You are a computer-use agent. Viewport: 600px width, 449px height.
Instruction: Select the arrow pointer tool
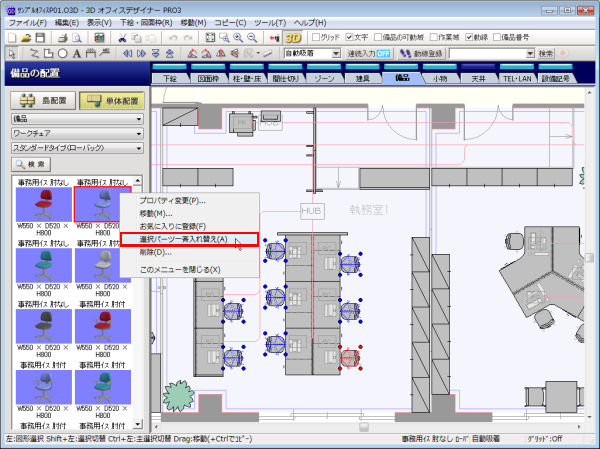click(10, 52)
